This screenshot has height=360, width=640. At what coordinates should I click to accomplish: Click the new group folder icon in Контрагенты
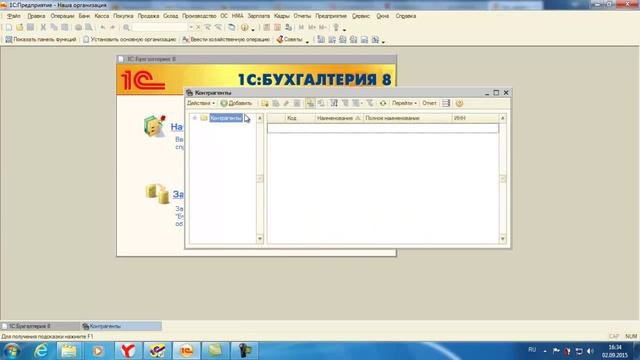(x=265, y=103)
